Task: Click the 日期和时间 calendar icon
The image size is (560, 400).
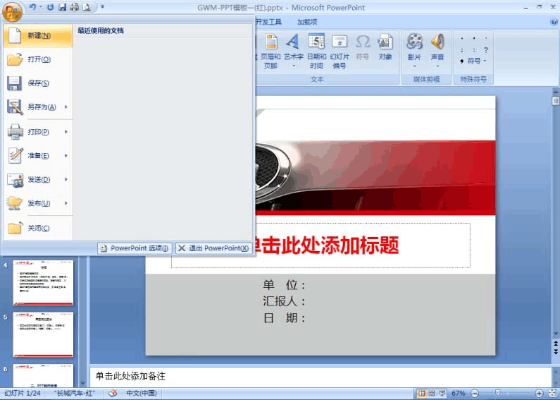Action: pyautogui.click(x=316, y=41)
